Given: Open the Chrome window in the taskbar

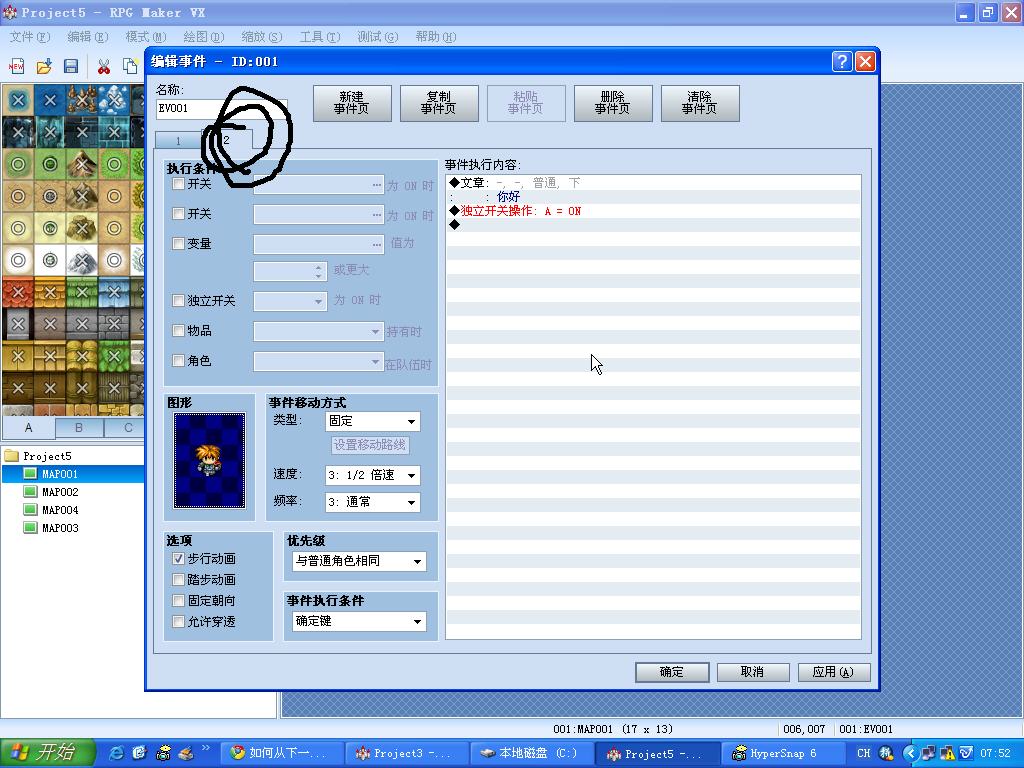Looking at the screenshot, I should tap(281, 753).
